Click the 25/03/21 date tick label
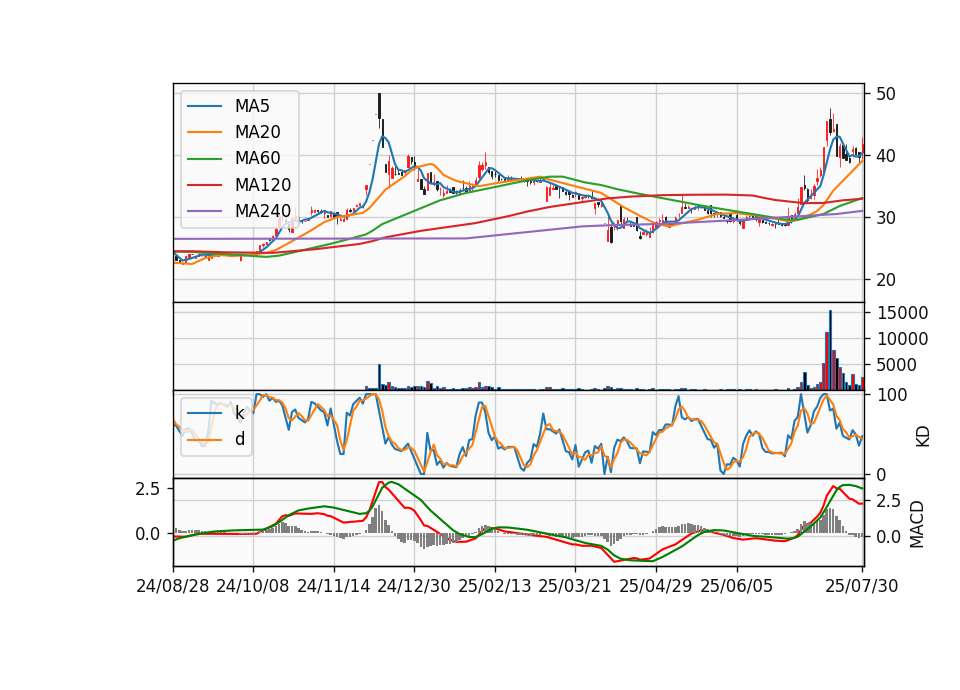Image resolution: width=960 pixels, height=690 pixels. click(575, 587)
